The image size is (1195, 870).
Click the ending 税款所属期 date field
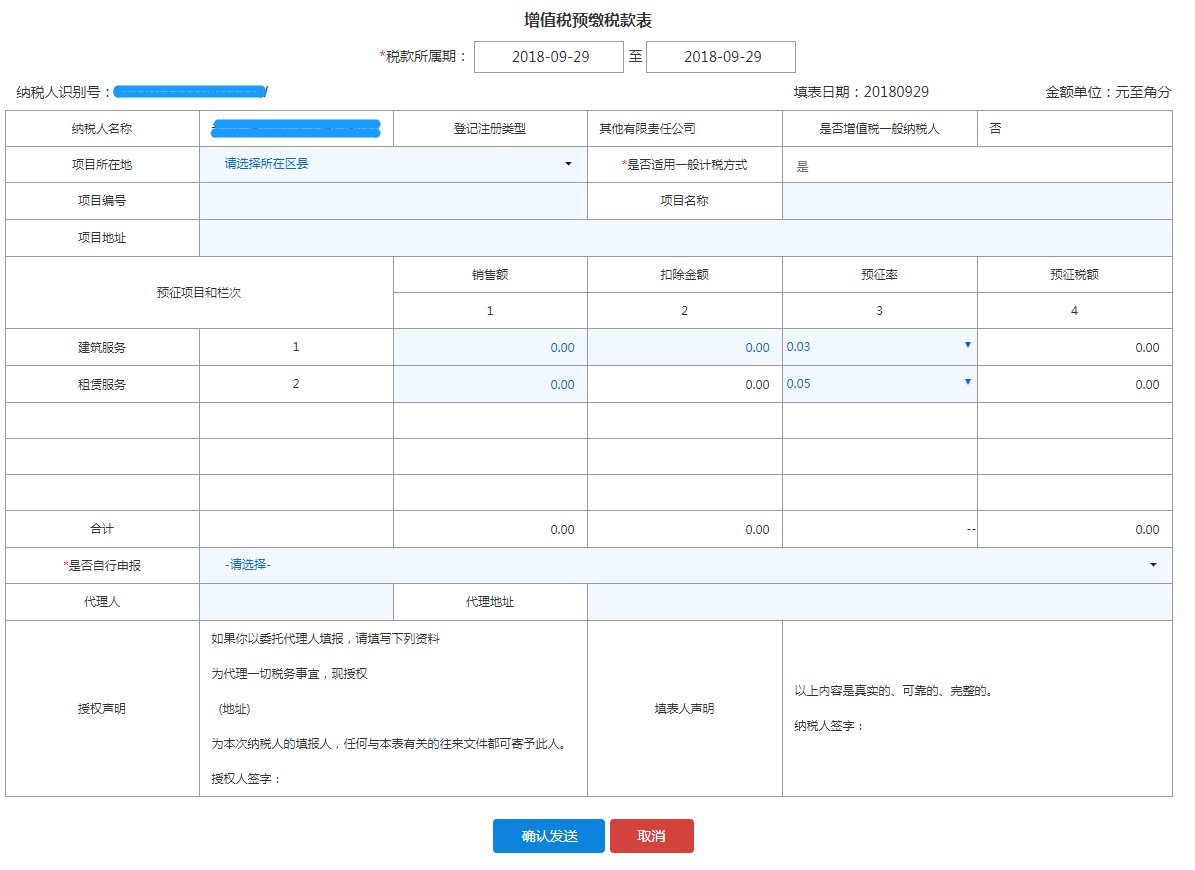pos(721,56)
